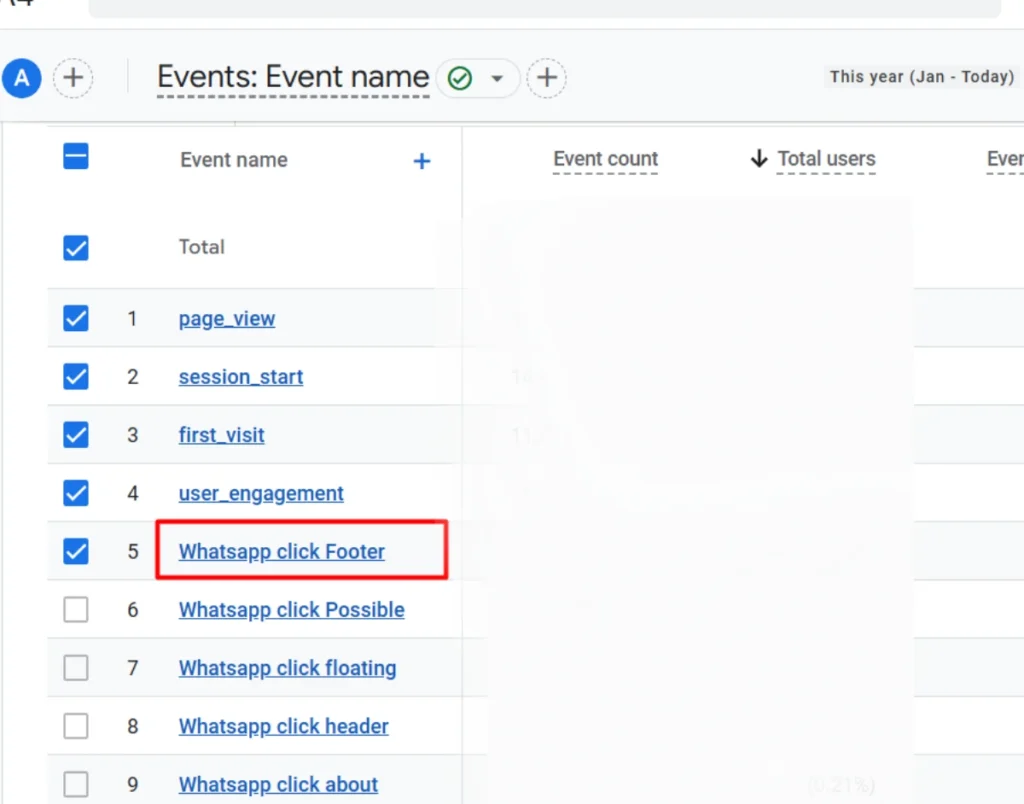Click the Event count column header
The width and height of the screenshot is (1024, 804).
pyautogui.click(x=605, y=159)
